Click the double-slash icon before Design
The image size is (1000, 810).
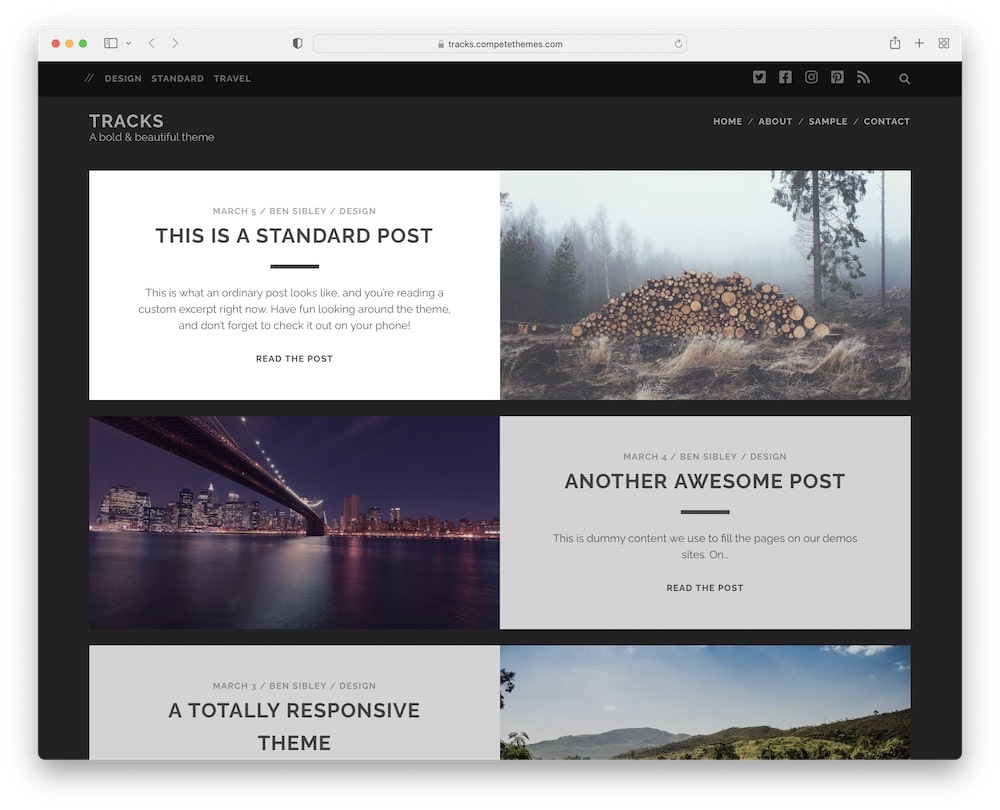[89, 78]
